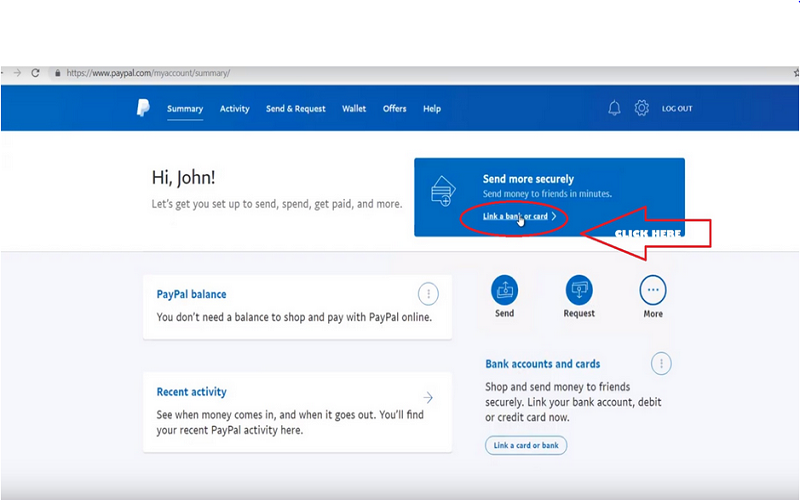
Task: Open the notifications bell
Action: pos(614,108)
